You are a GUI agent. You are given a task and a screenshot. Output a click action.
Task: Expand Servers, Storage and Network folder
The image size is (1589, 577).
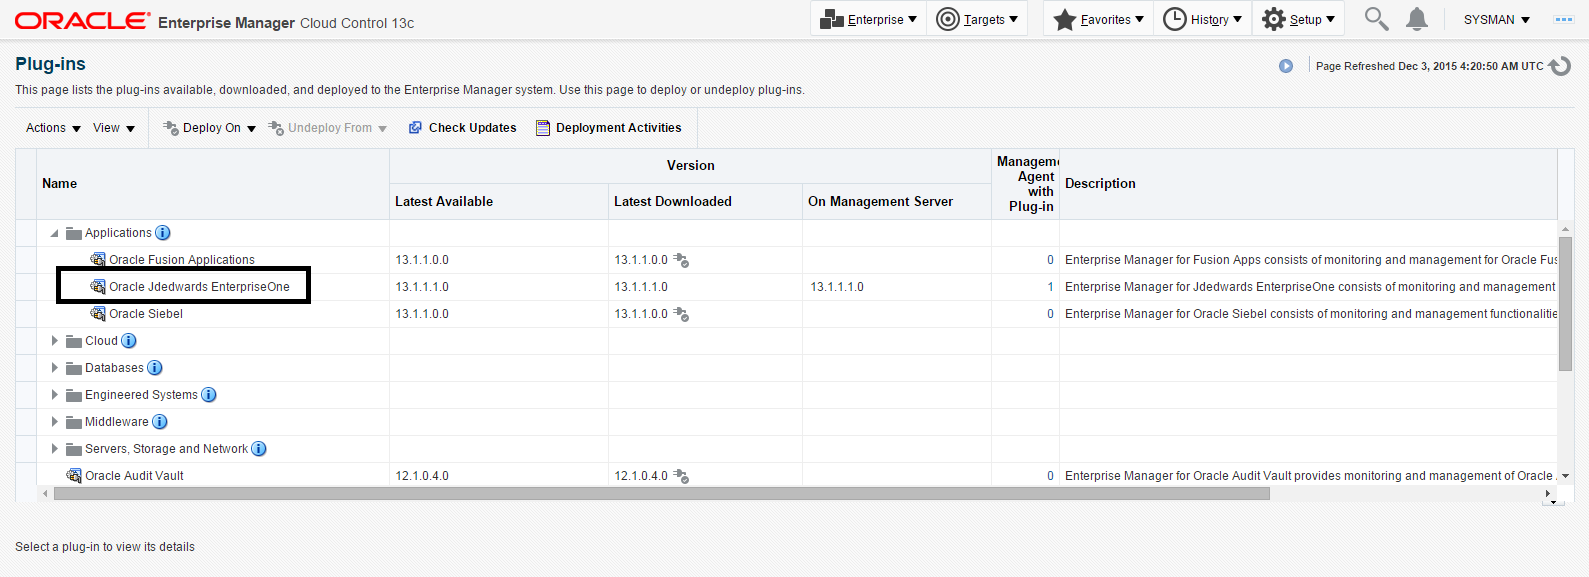tap(54, 449)
